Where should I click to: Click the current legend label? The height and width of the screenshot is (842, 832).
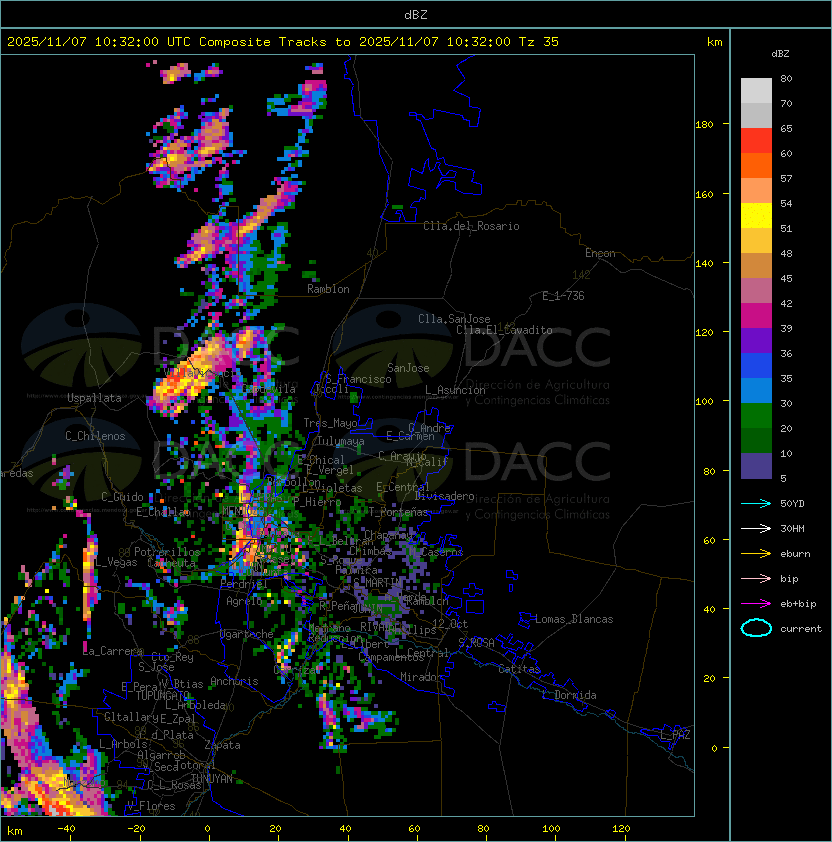point(801,628)
